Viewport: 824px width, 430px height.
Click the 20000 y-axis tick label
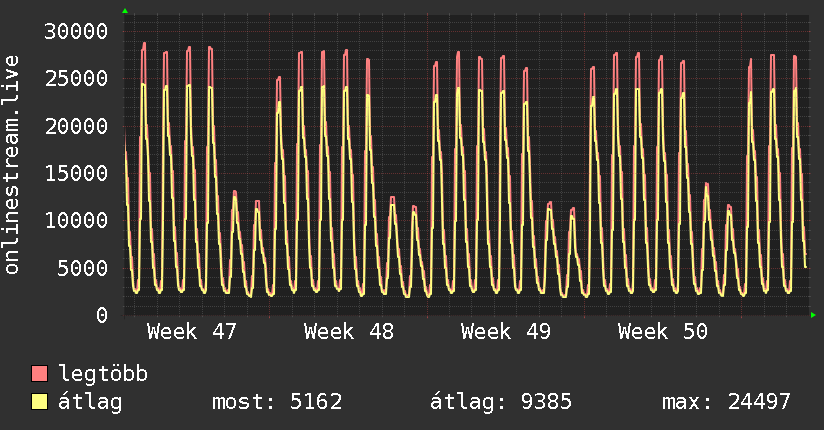pos(77,126)
